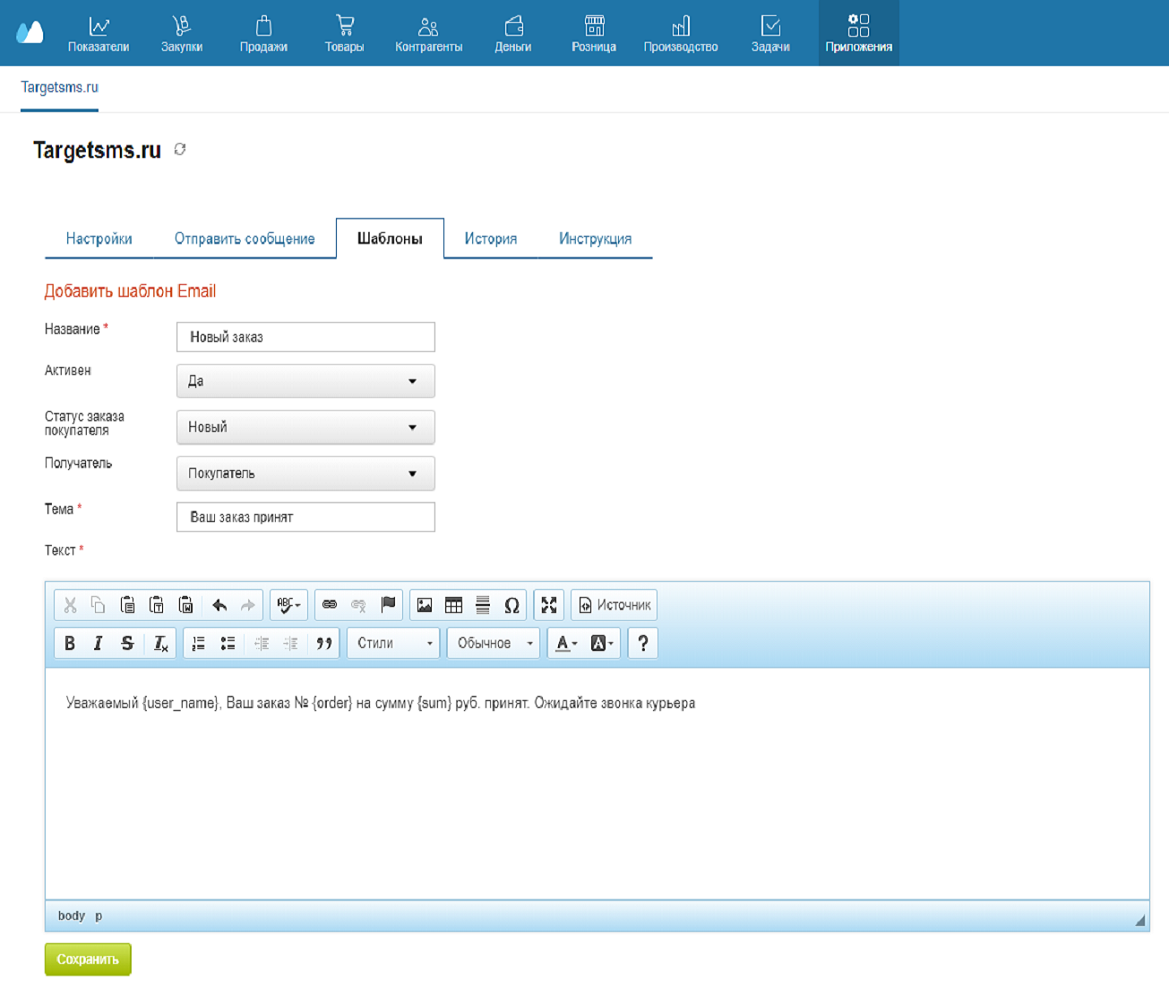The width and height of the screenshot is (1169, 986).
Task: Select the Шаблоны tab
Action: pyautogui.click(x=390, y=238)
